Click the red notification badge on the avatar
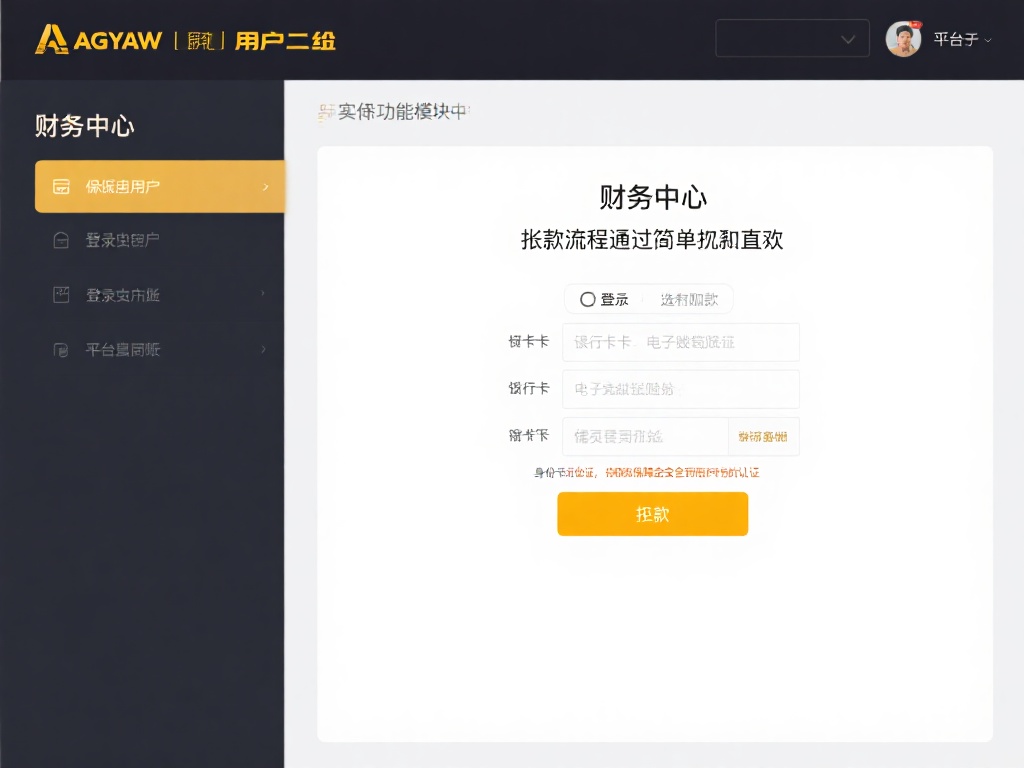Image resolution: width=1024 pixels, height=768 pixels. click(x=916, y=23)
